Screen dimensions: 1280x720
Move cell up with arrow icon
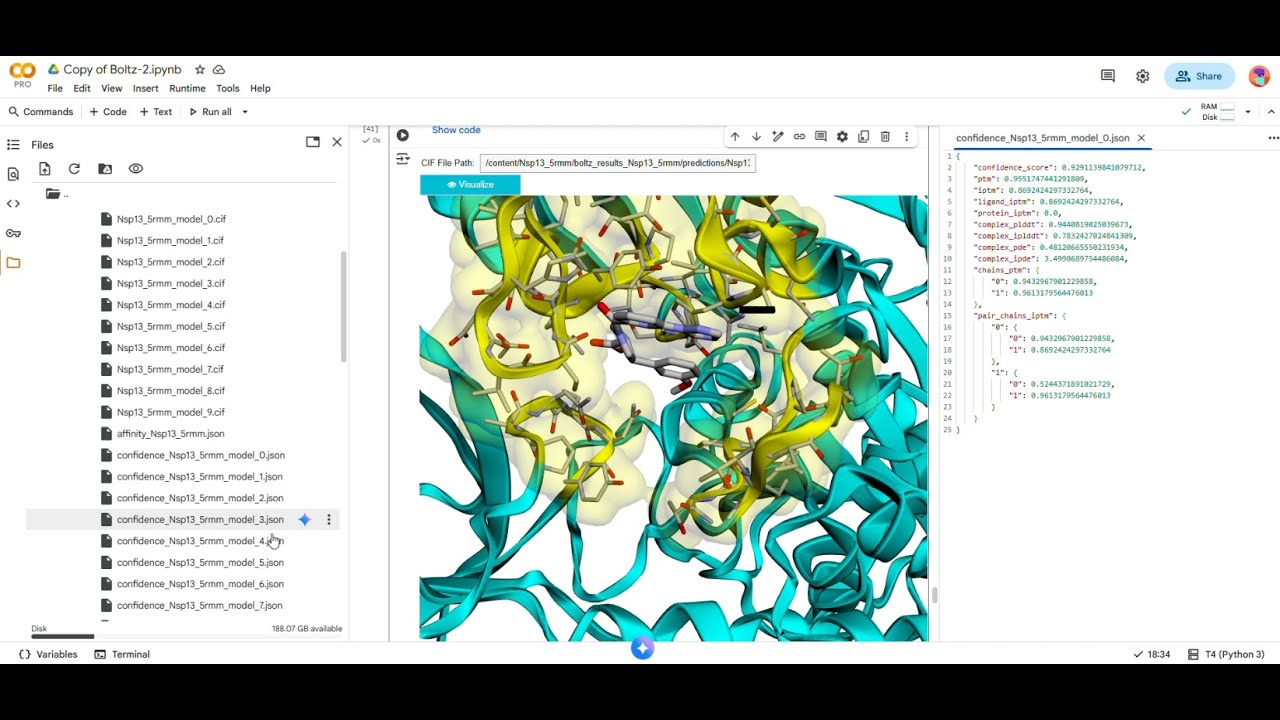(x=735, y=137)
